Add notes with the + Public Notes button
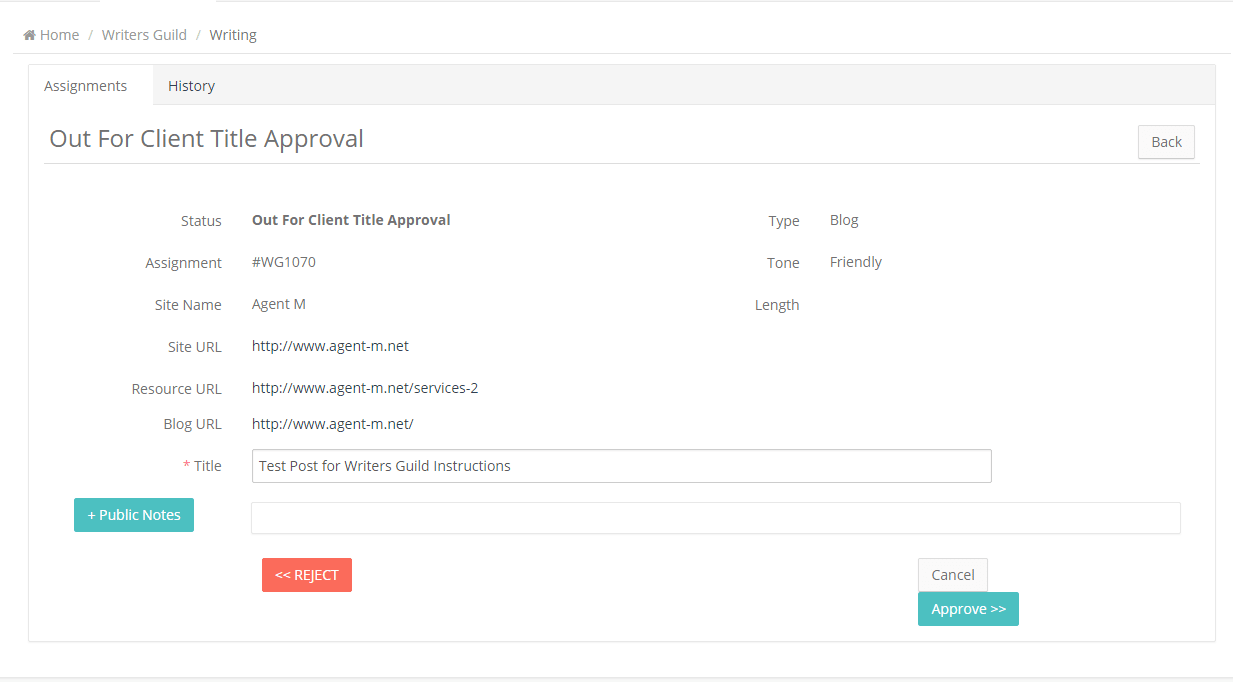The height and width of the screenshot is (682, 1233). point(134,515)
